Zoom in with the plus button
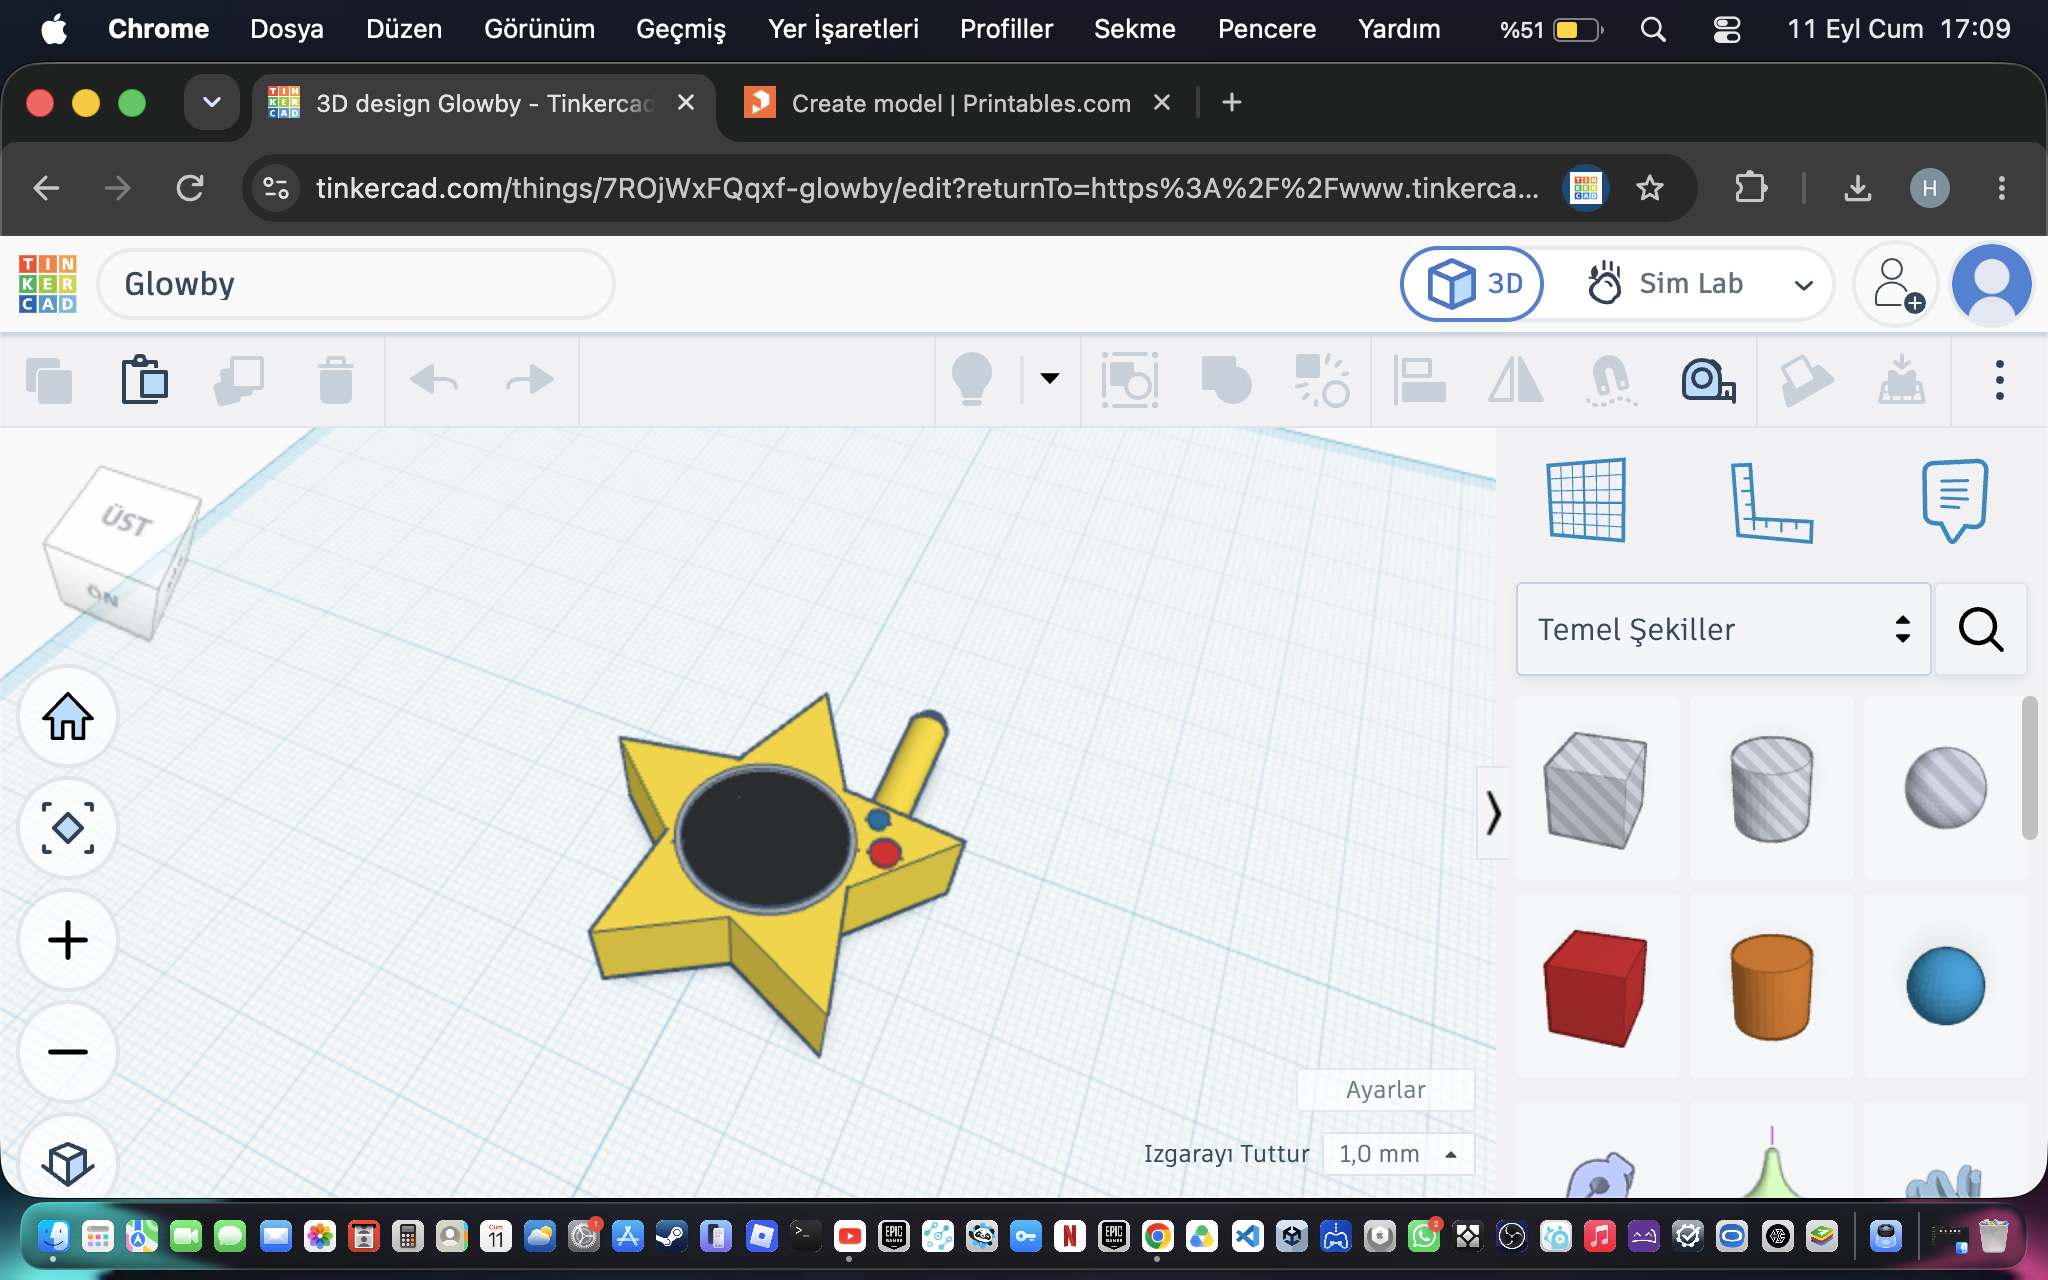Image resolution: width=2048 pixels, height=1280 pixels. (68, 940)
